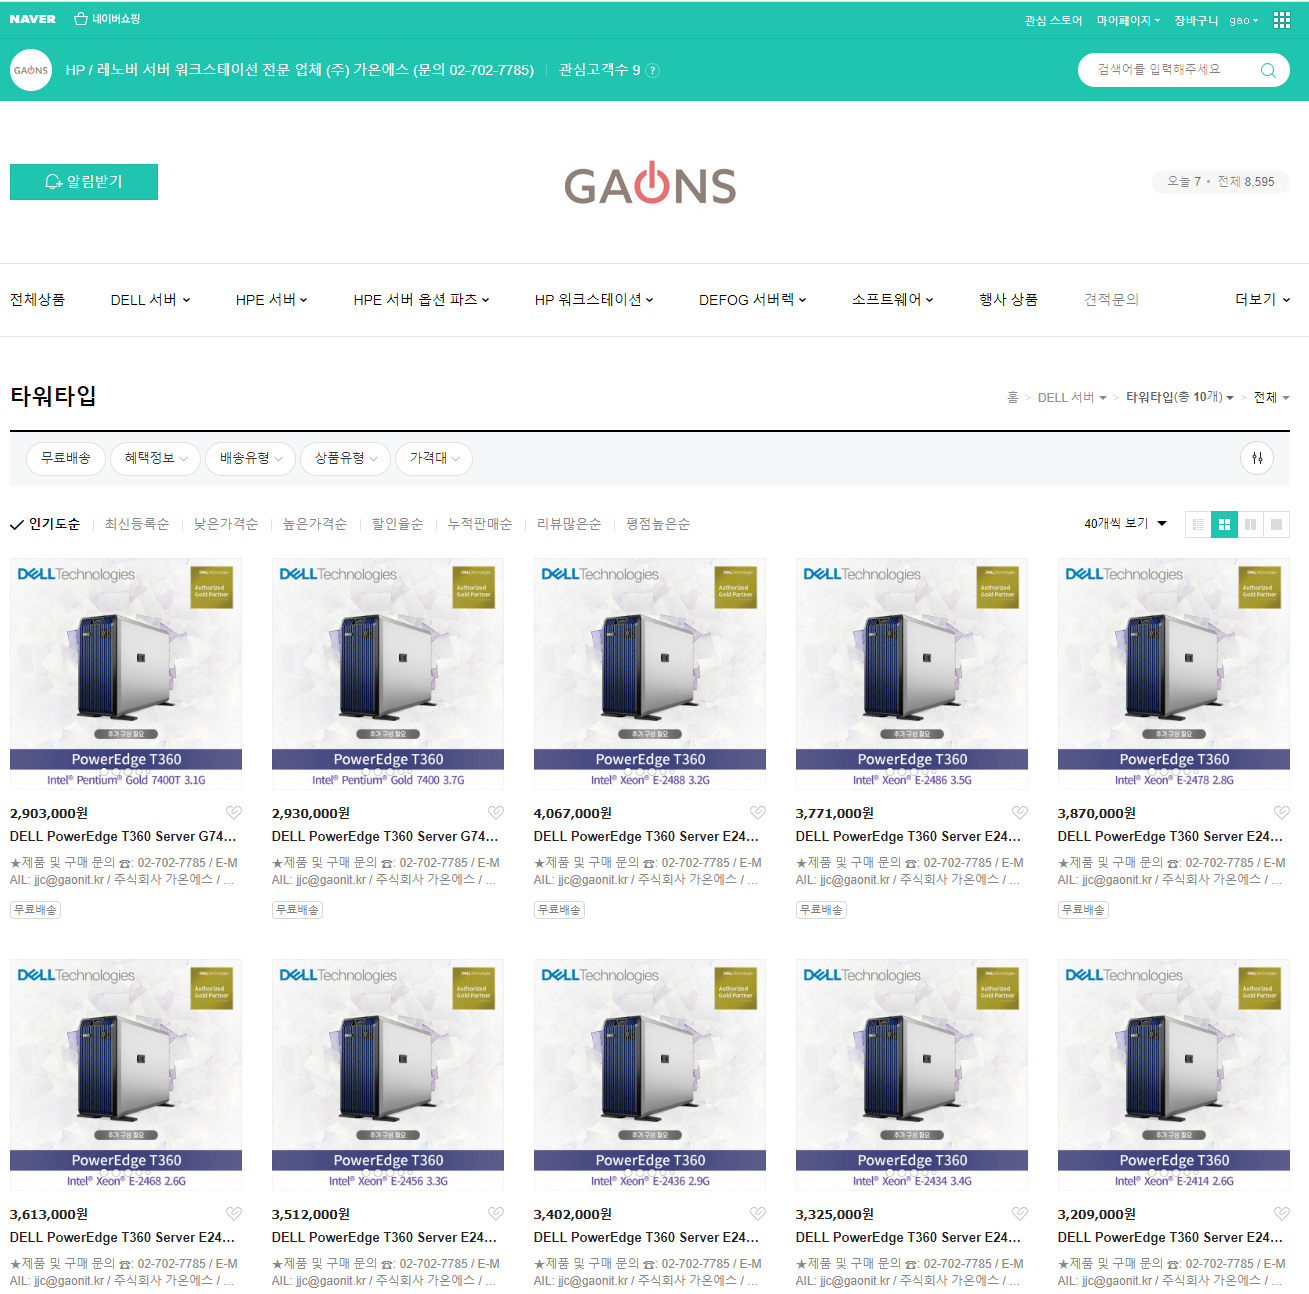
Task: Open the gao account dropdown
Action: [x=1244, y=20]
